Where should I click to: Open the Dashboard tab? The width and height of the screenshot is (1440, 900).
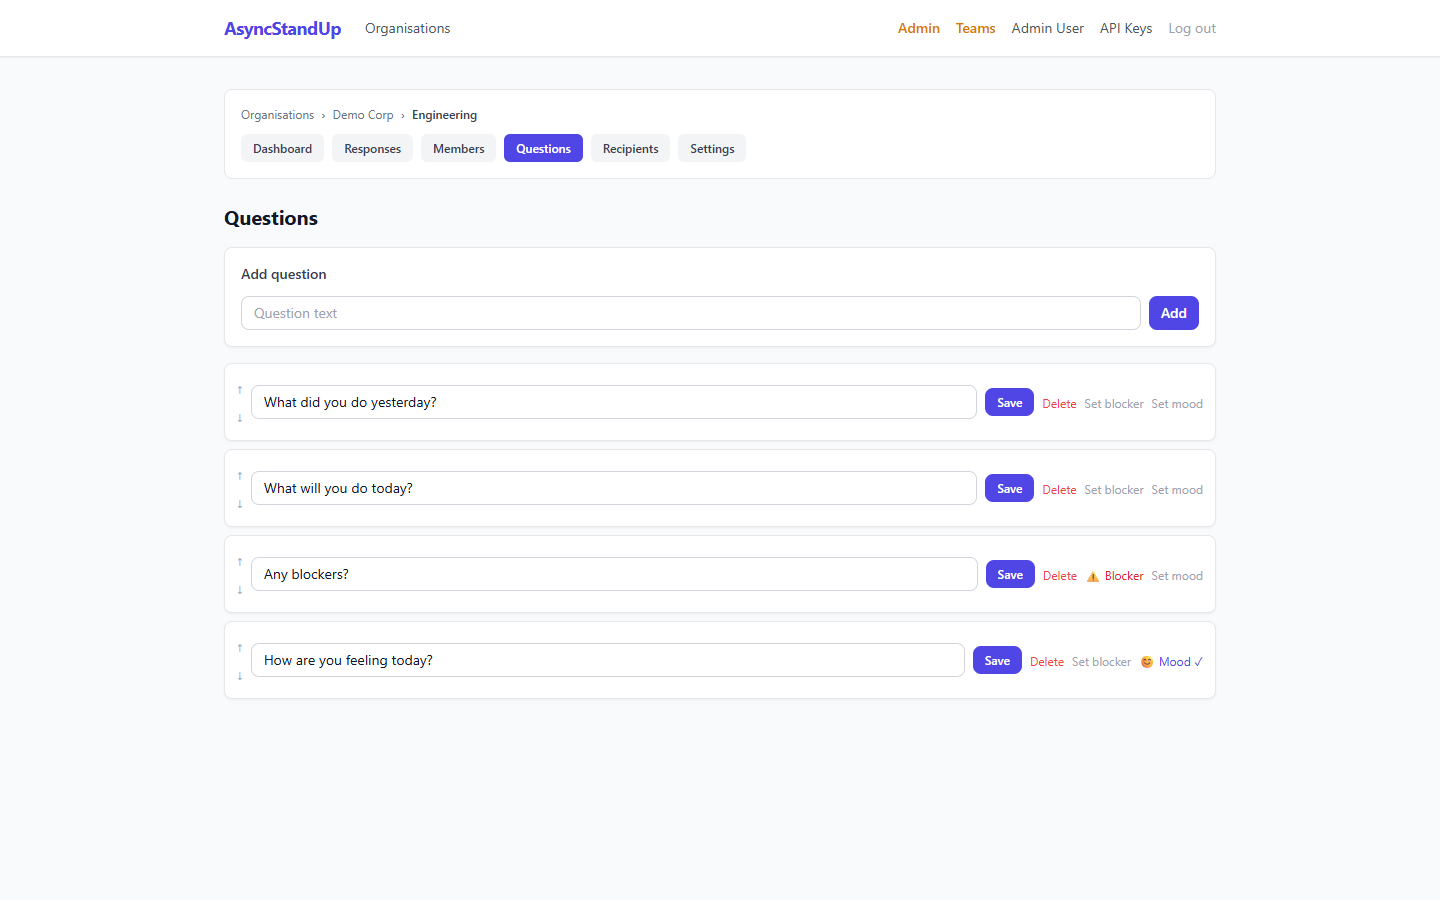[x=282, y=149]
